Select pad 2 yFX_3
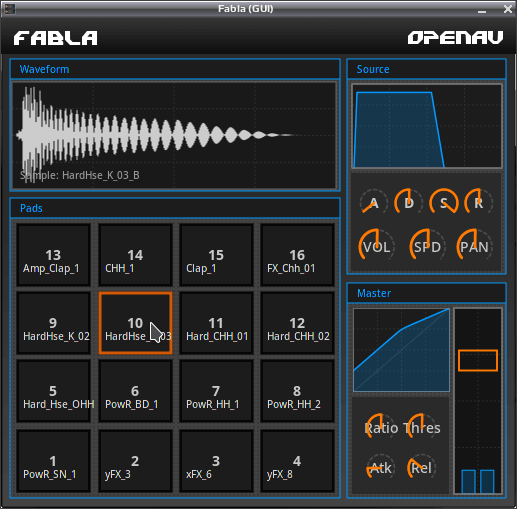517x509 pixels. (x=135, y=461)
